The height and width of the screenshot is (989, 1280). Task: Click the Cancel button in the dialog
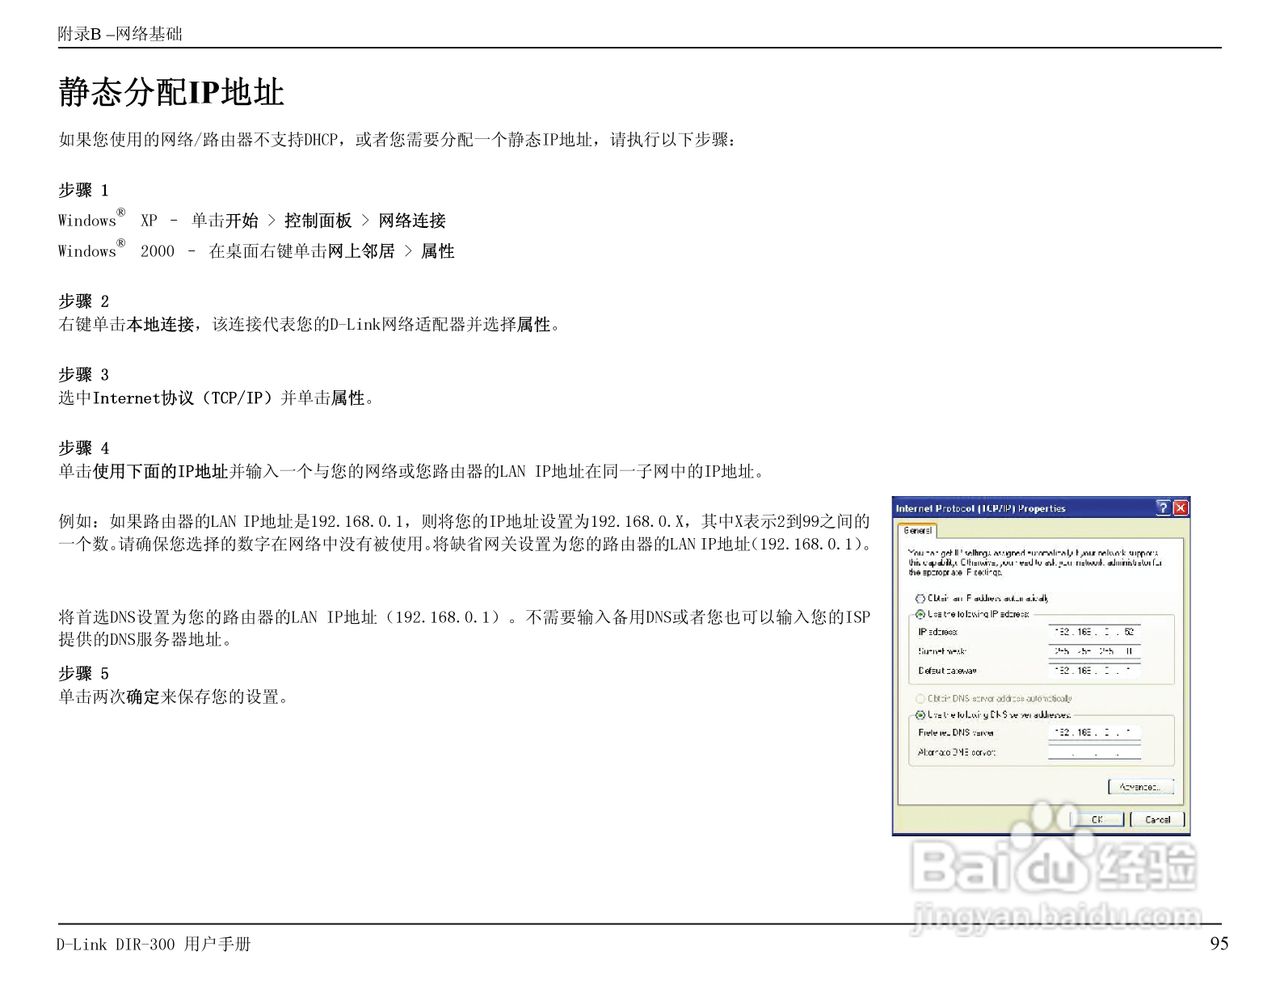click(x=1157, y=819)
